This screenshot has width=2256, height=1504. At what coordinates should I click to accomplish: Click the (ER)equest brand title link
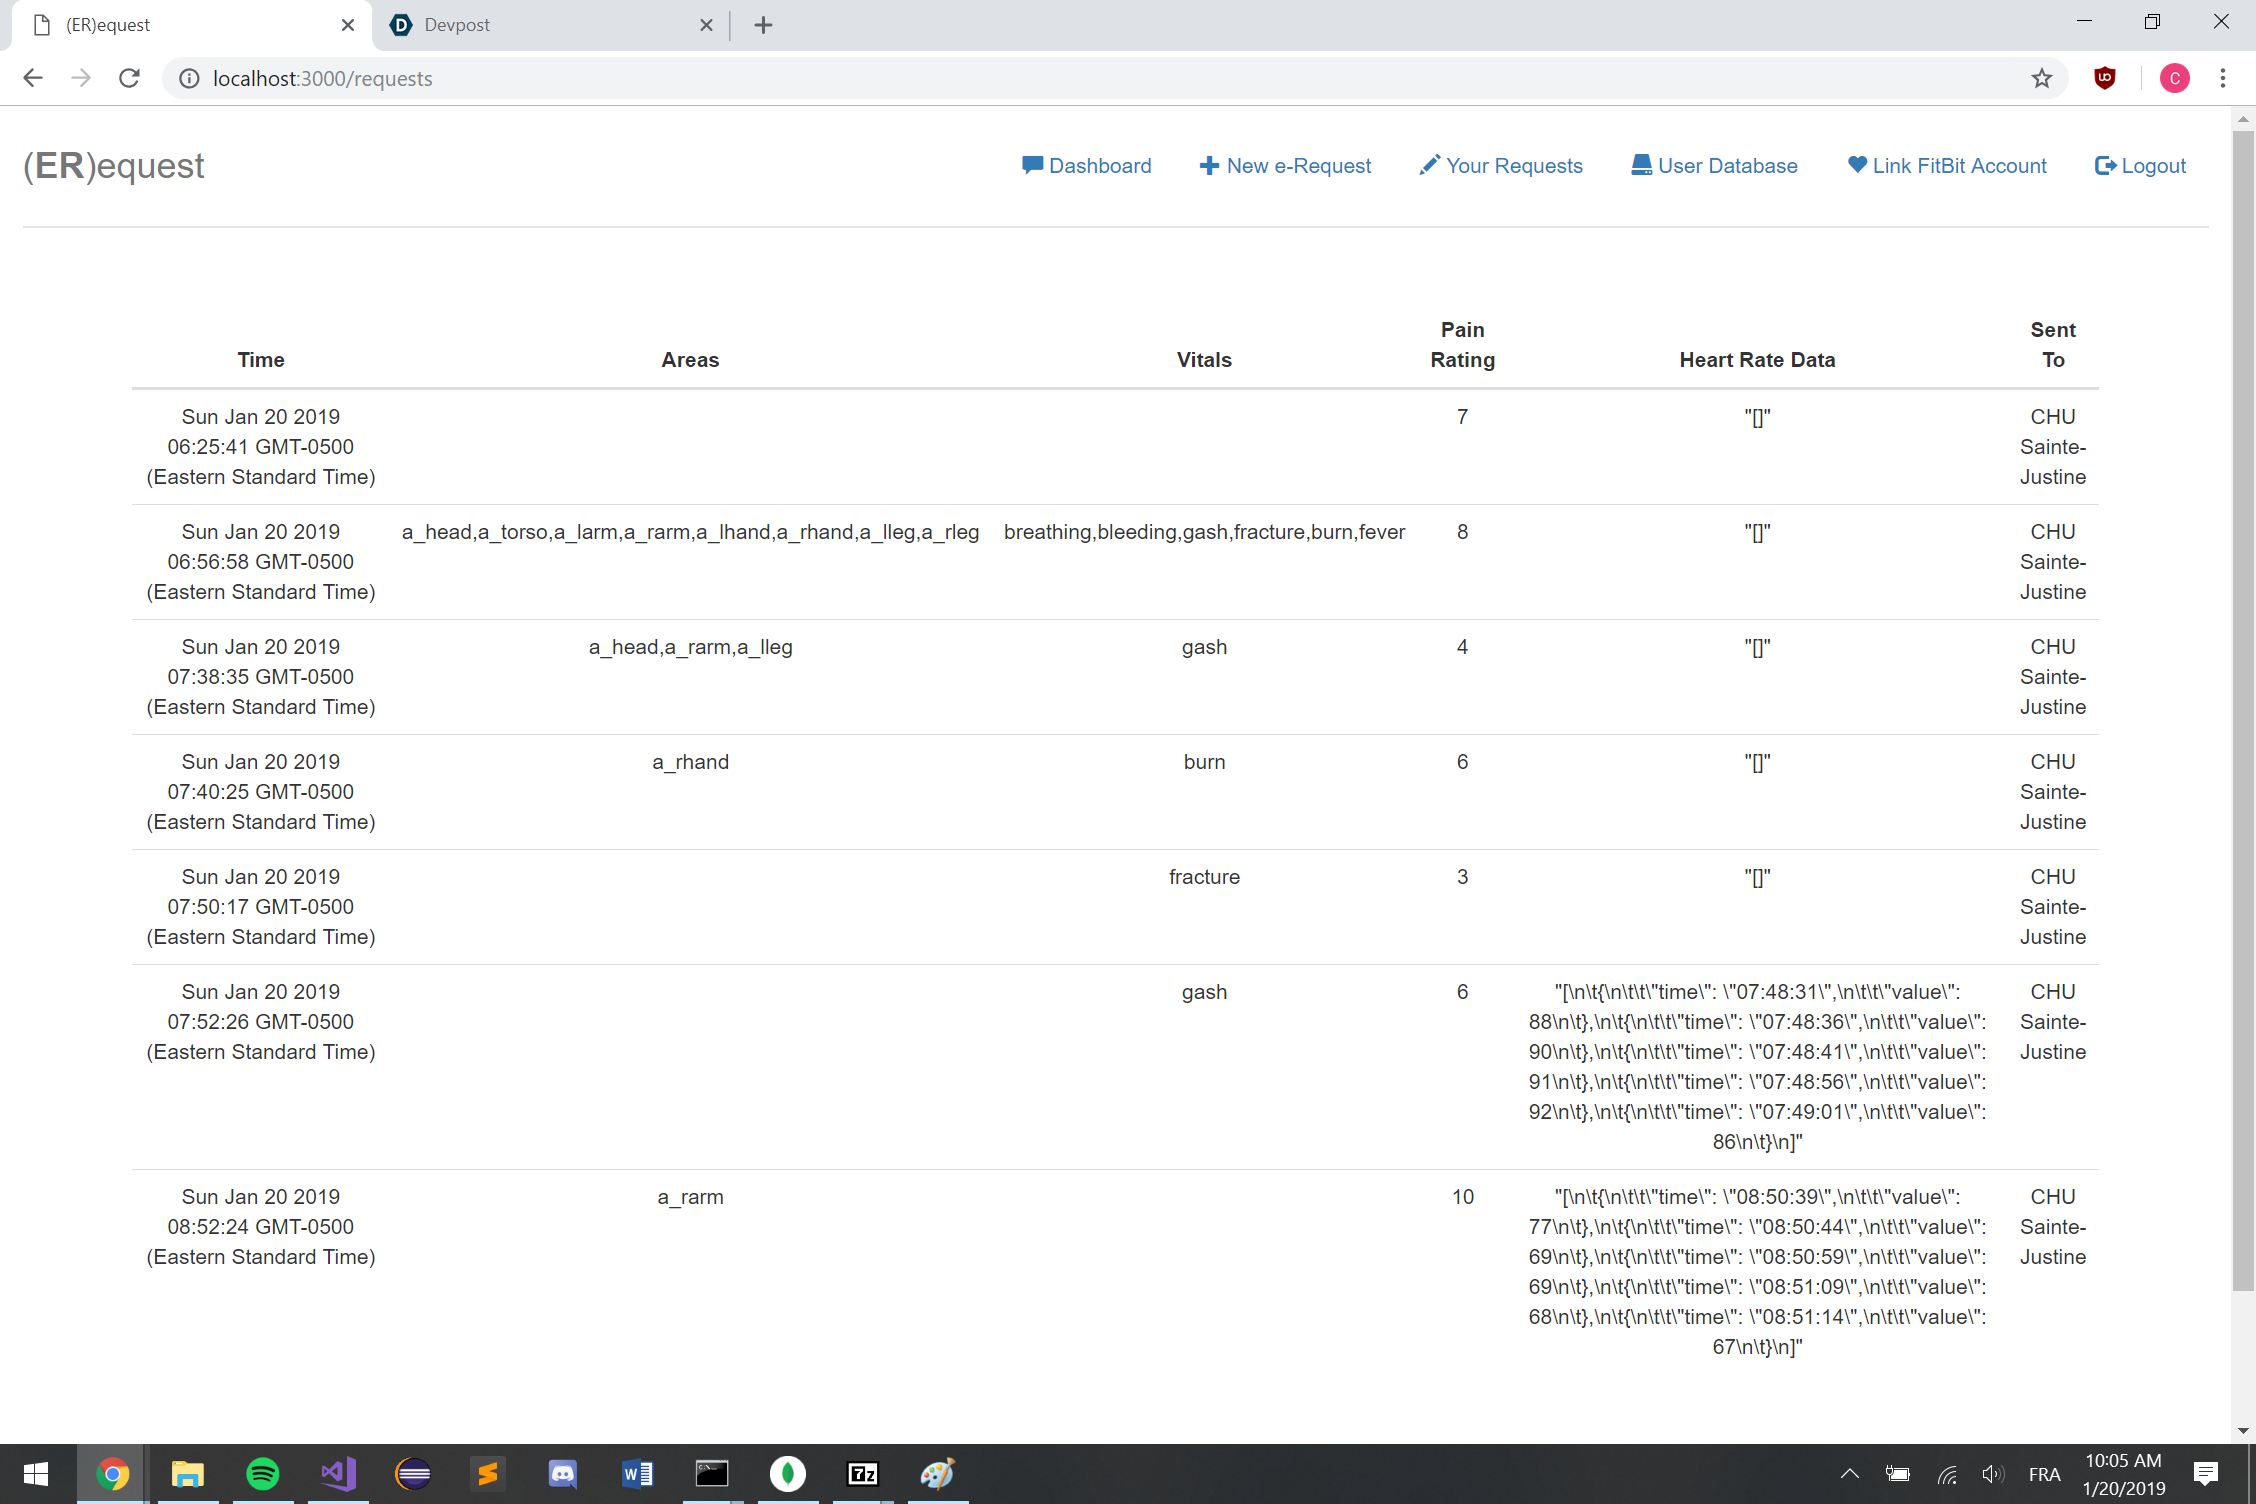pyautogui.click(x=114, y=166)
